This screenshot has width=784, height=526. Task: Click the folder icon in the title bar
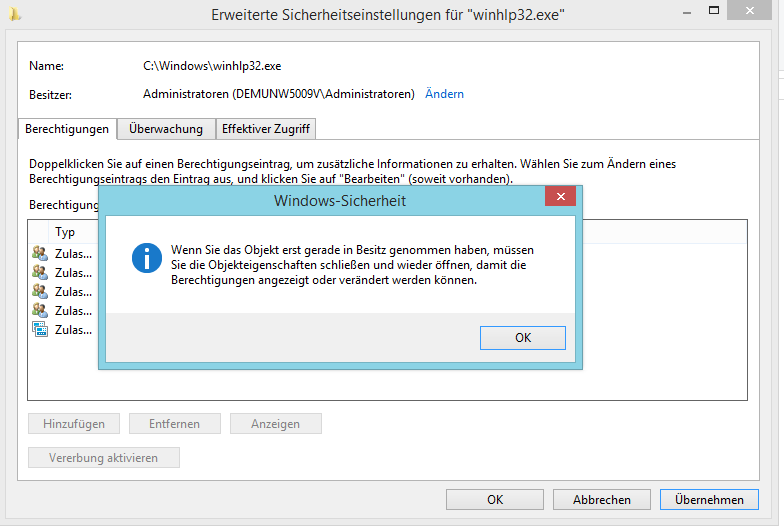11,14
